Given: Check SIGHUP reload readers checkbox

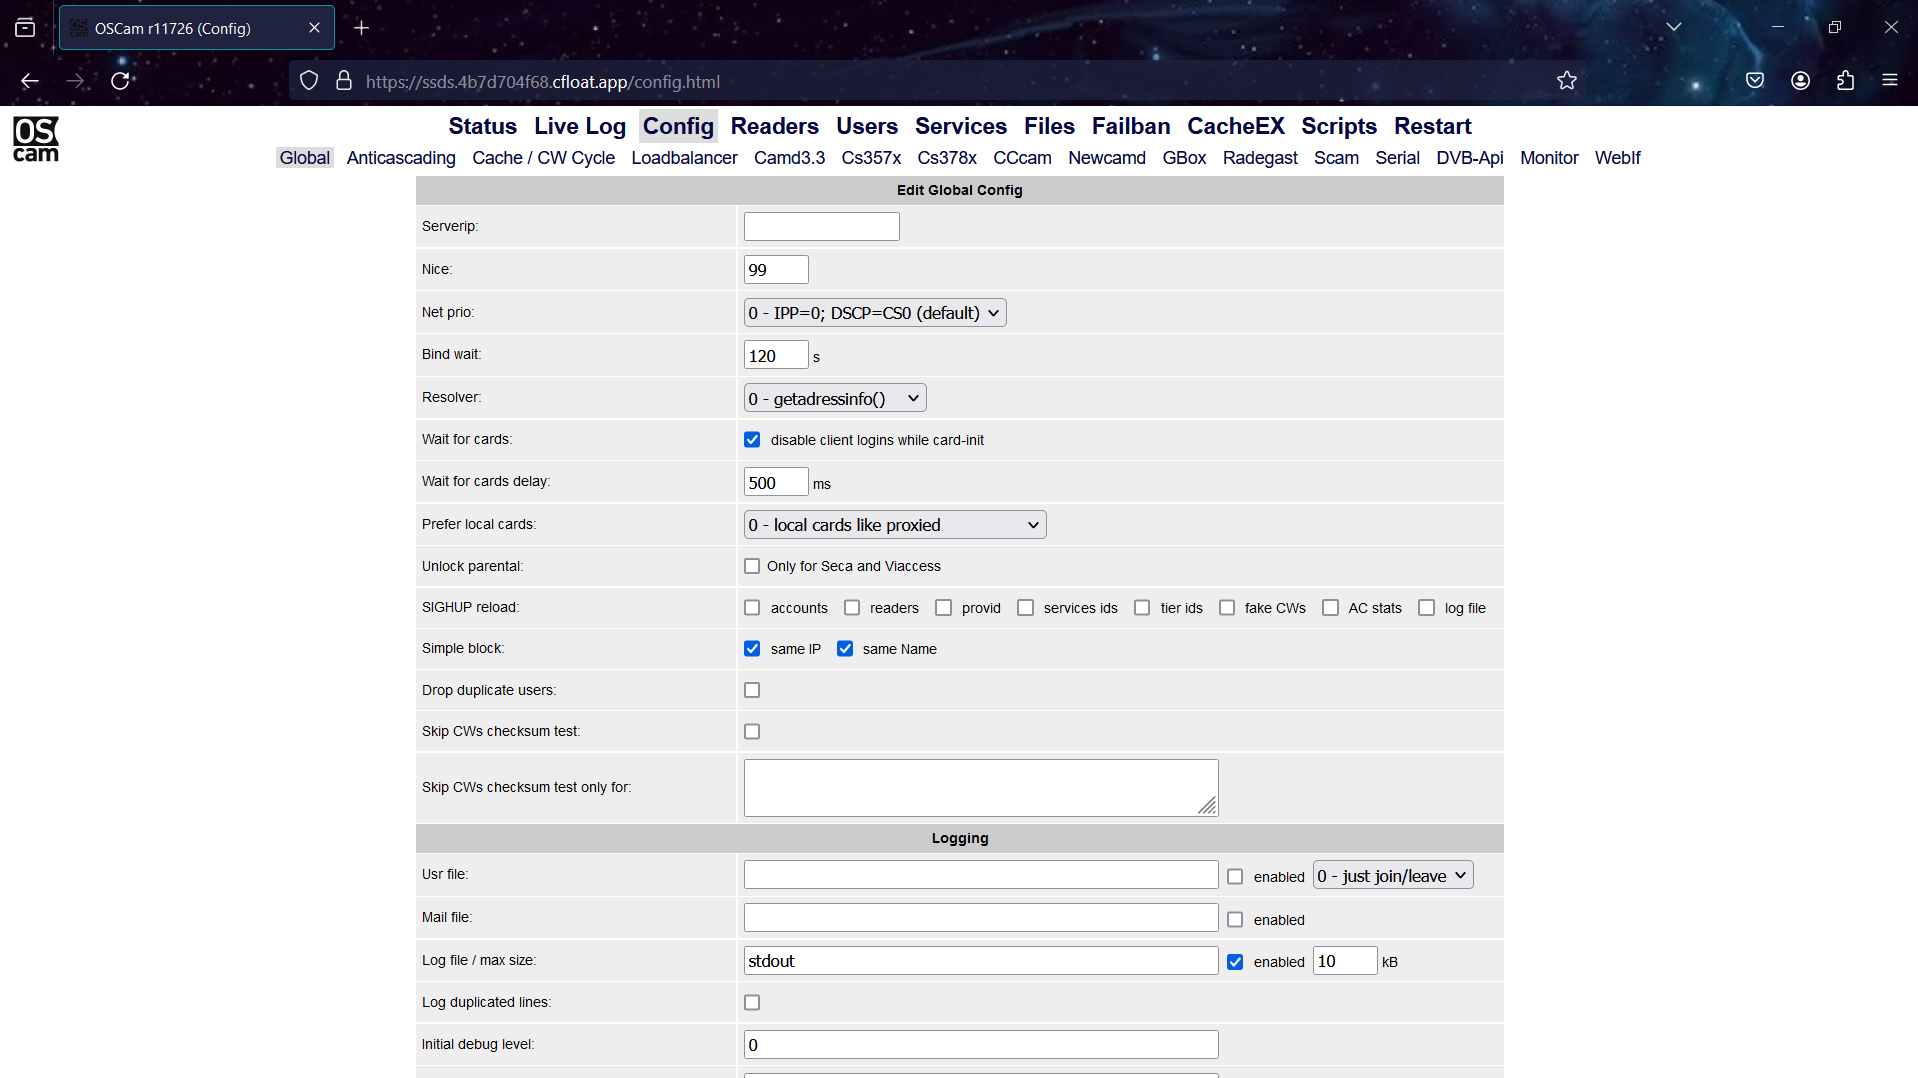Looking at the screenshot, I should pos(852,608).
